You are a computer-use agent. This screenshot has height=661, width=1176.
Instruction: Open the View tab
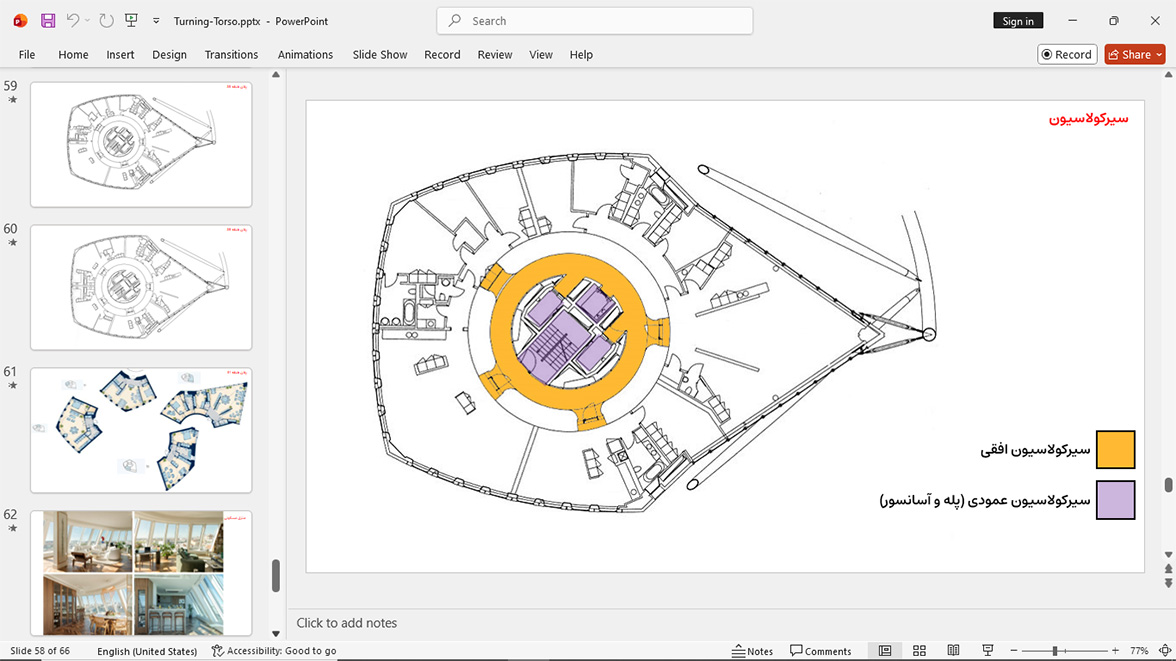tap(541, 55)
